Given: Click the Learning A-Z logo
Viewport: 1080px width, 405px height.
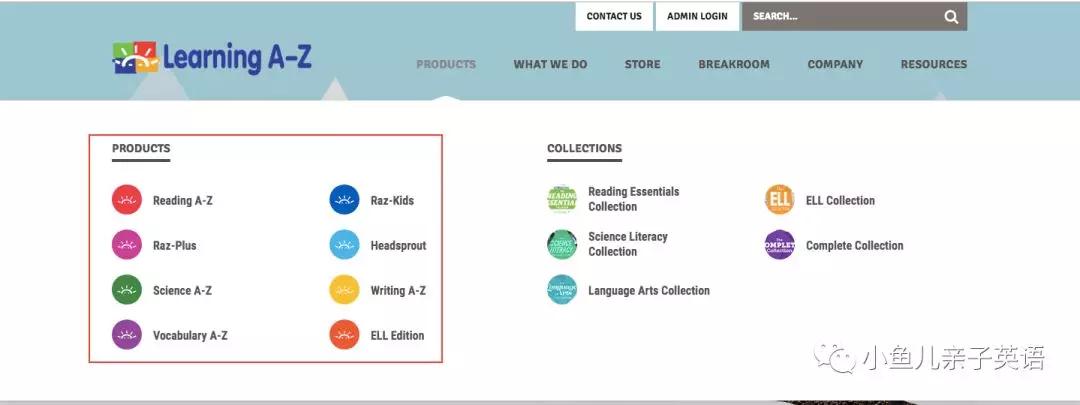Looking at the screenshot, I should coord(212,58).
